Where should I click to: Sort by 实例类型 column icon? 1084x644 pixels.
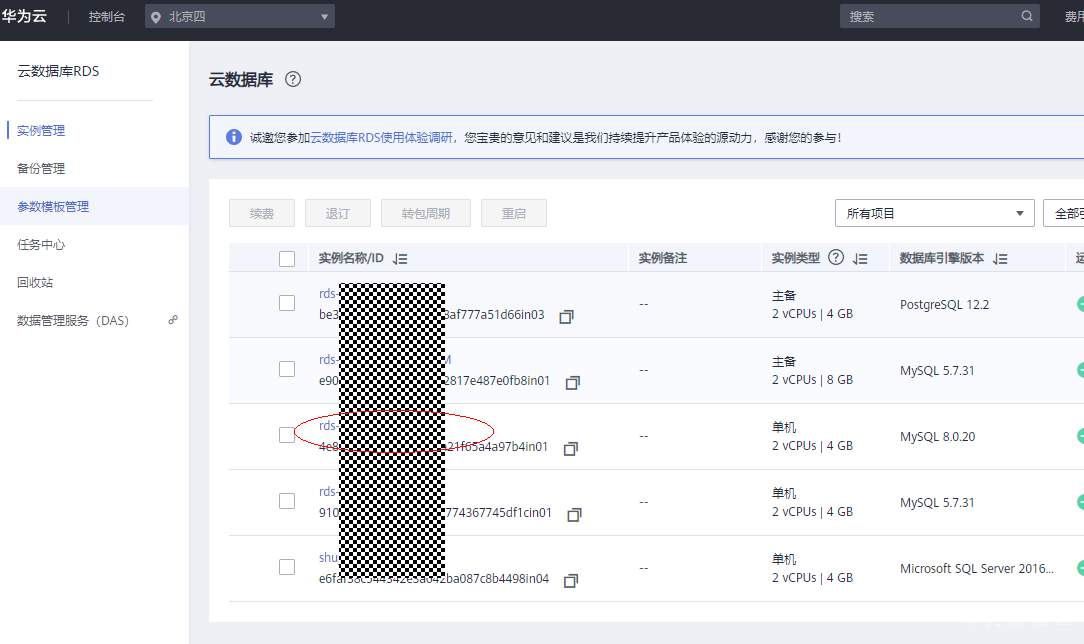860,258
